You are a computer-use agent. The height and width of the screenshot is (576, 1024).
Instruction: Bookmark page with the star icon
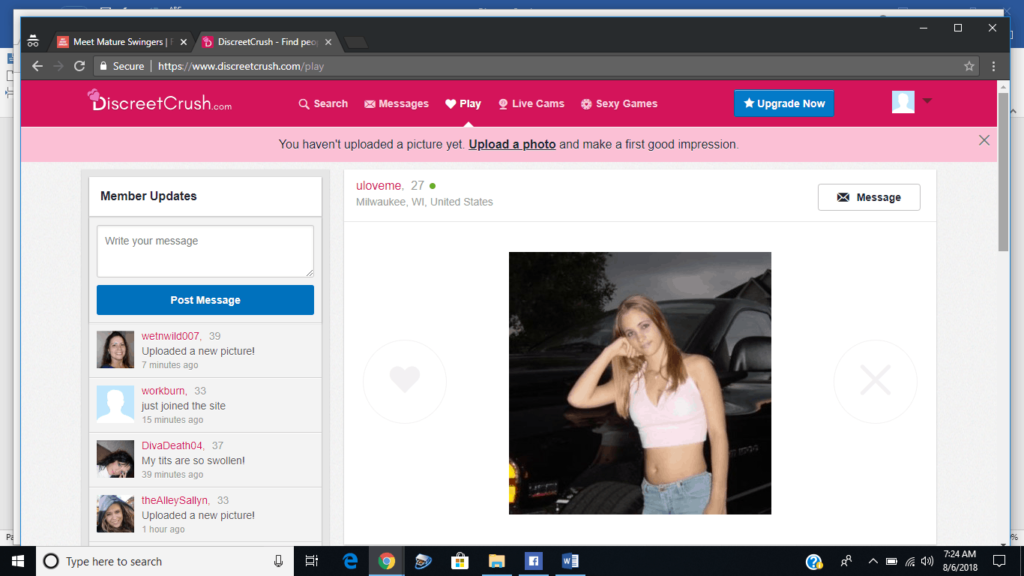pos(969,66)
